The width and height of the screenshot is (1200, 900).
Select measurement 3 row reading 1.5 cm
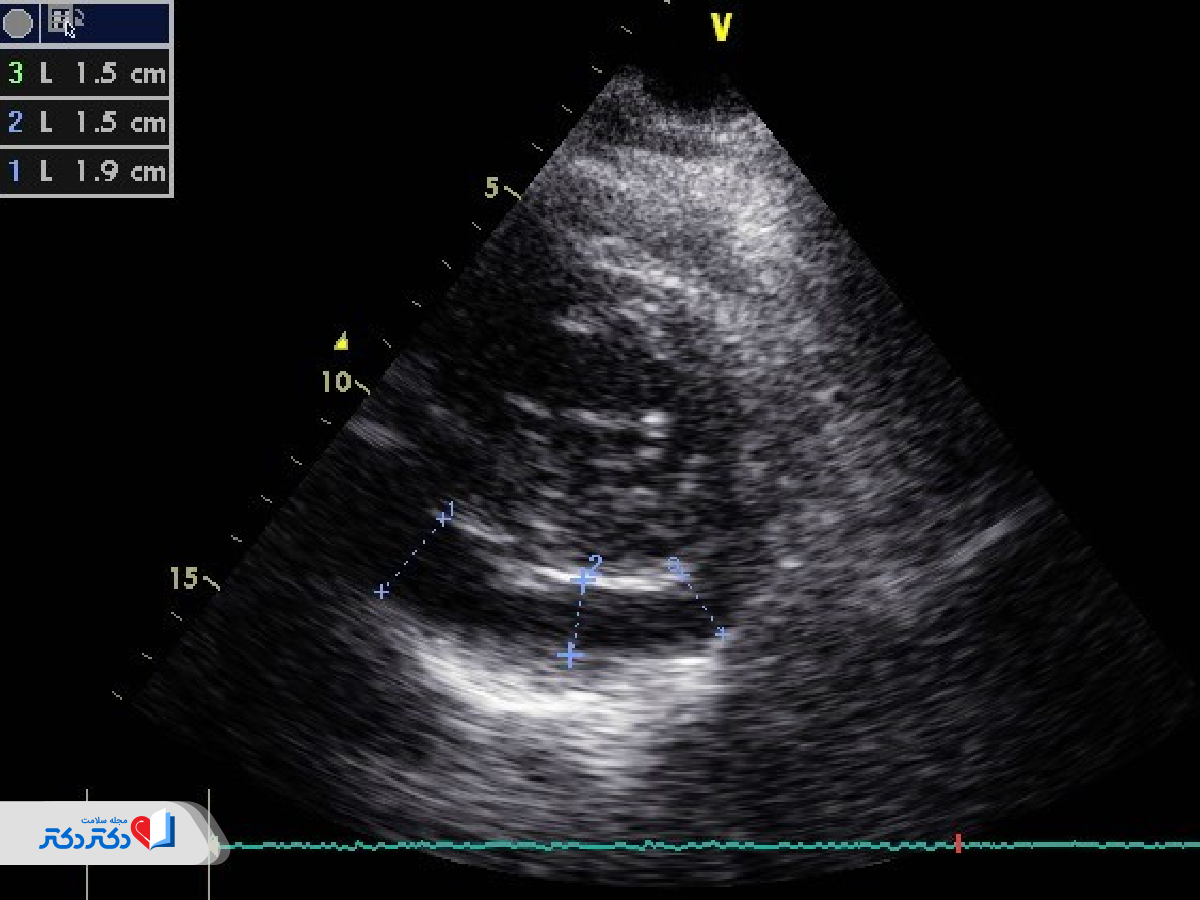(86, 73)
